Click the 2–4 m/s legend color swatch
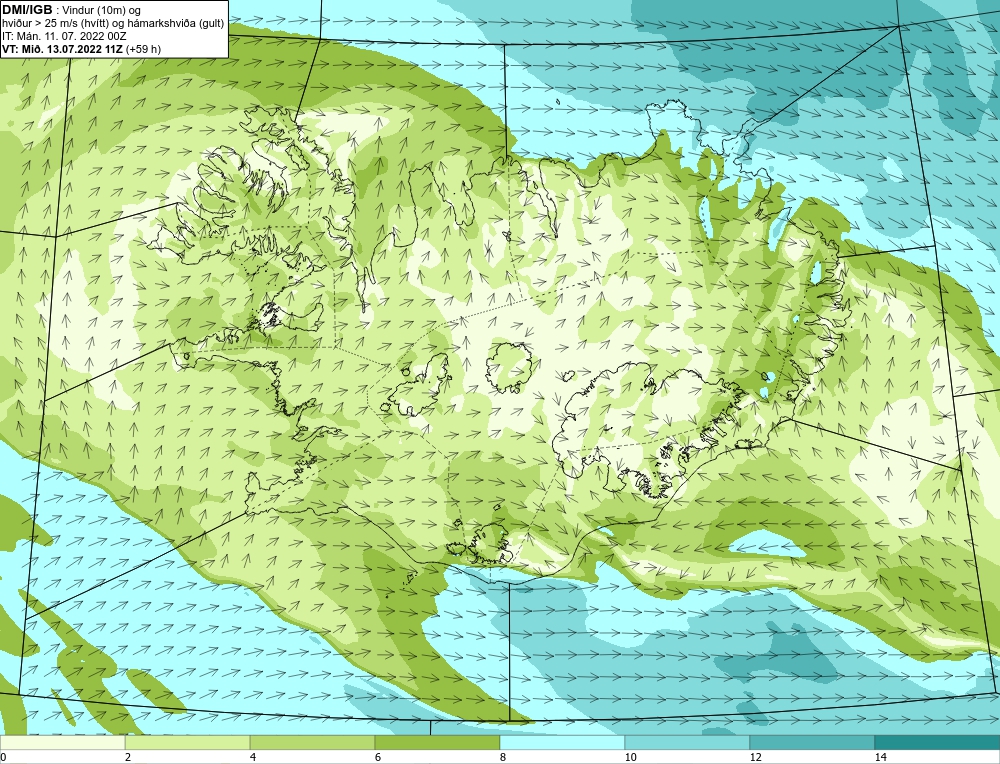This screenshot has width=1000, height=764. (188, 742)
